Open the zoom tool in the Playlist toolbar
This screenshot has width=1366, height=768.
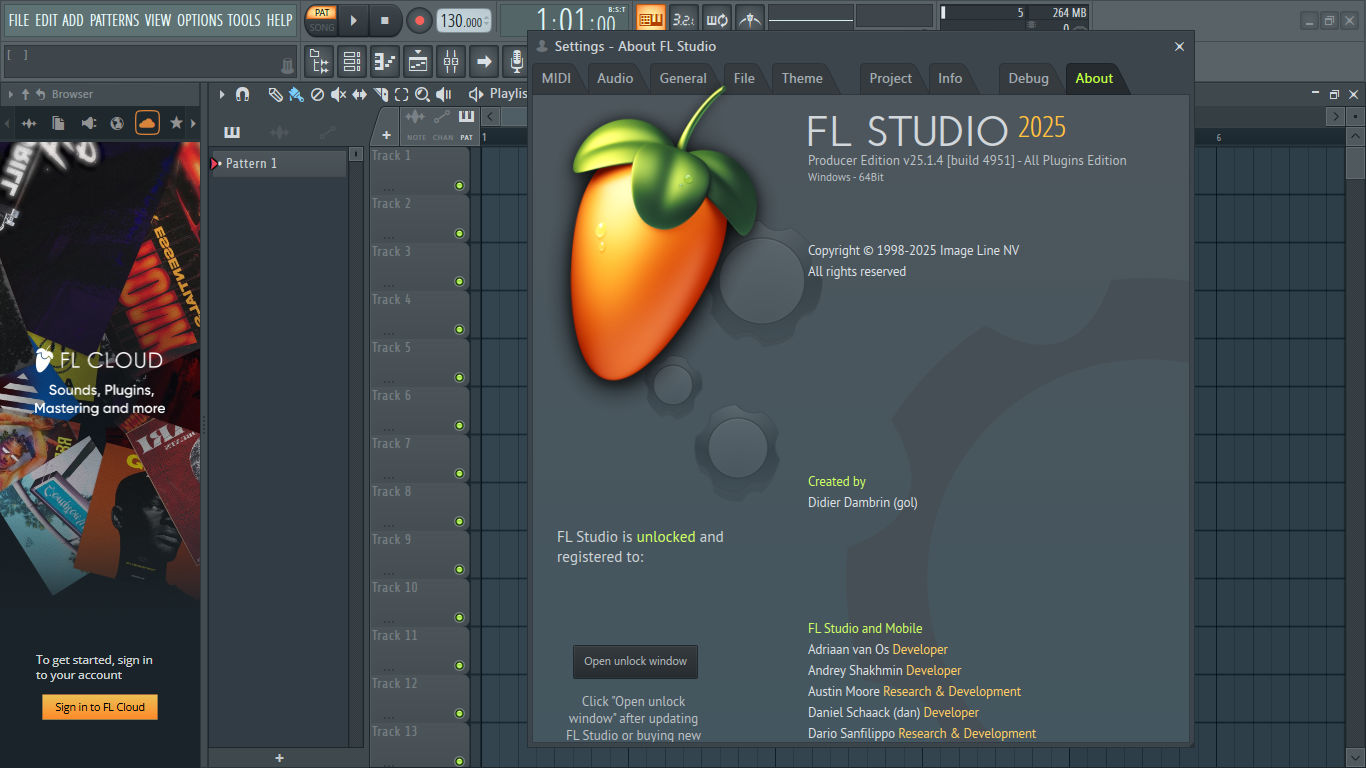tap(423, 95)
